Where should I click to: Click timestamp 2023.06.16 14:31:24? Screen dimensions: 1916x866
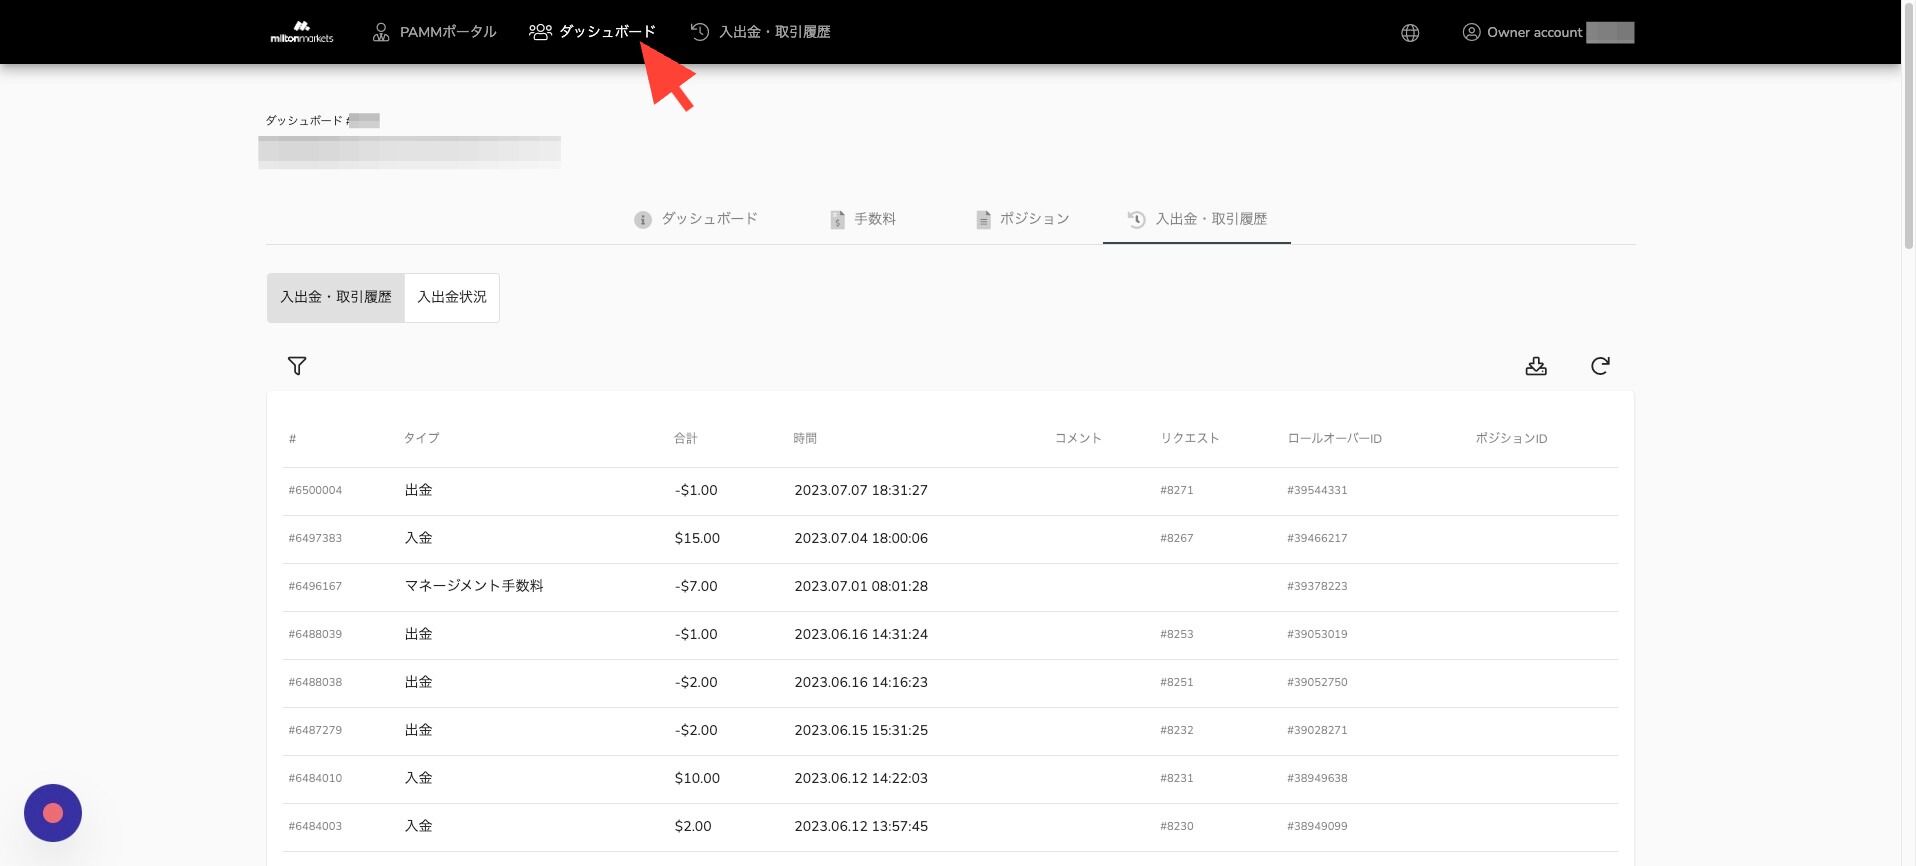(861, 634)
